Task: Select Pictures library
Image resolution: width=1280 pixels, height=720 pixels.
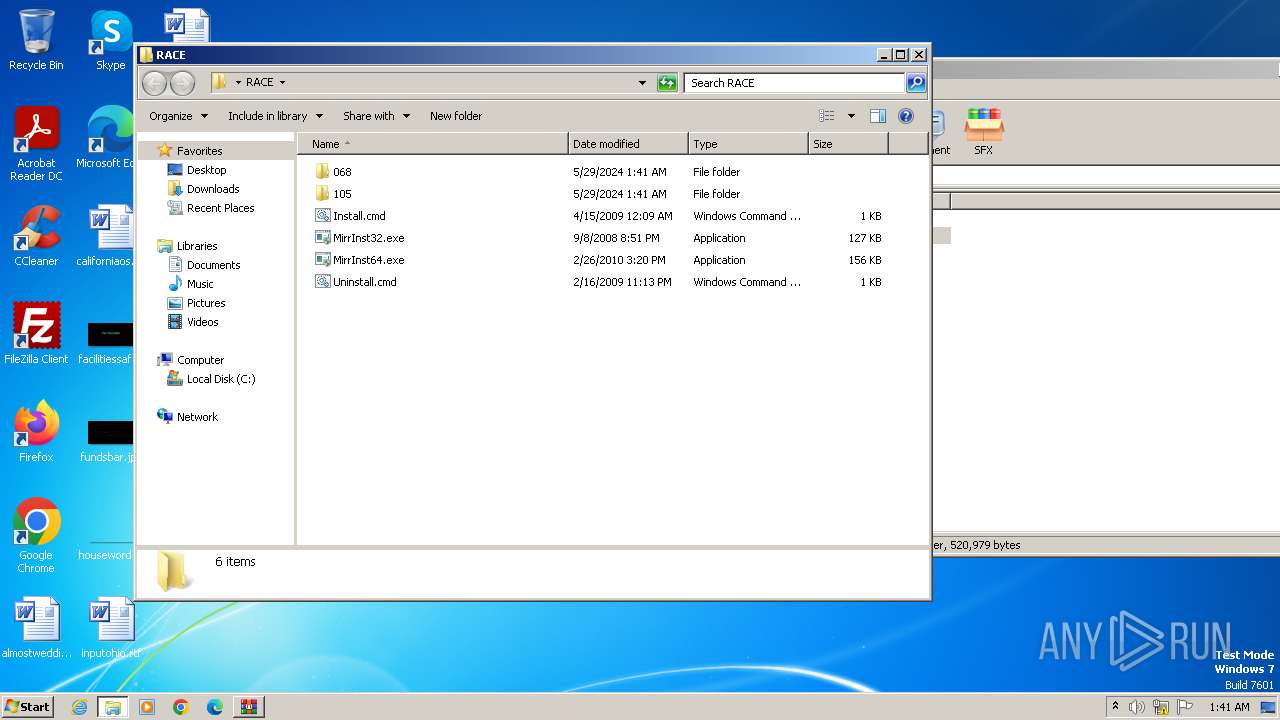Action: pos(206,303)
